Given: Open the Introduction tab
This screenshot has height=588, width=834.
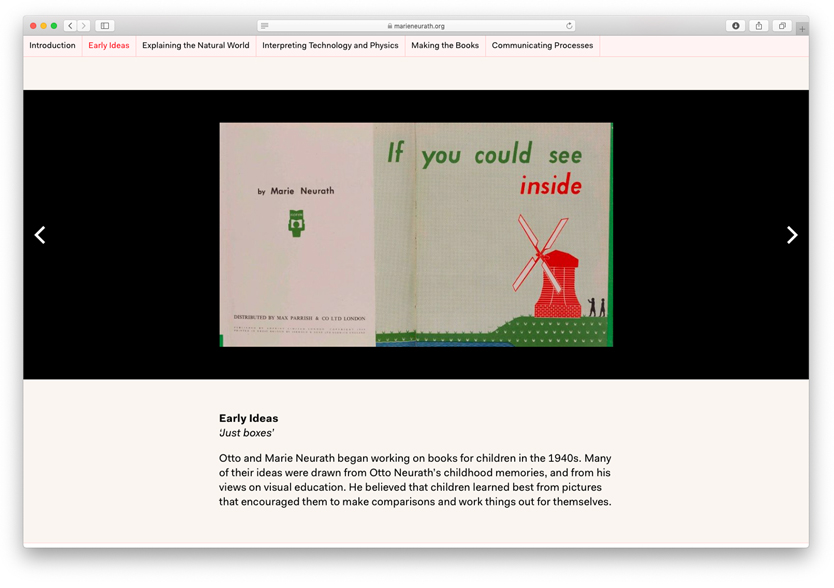Looking at the screenshot, I should click(x=52, y=46).
